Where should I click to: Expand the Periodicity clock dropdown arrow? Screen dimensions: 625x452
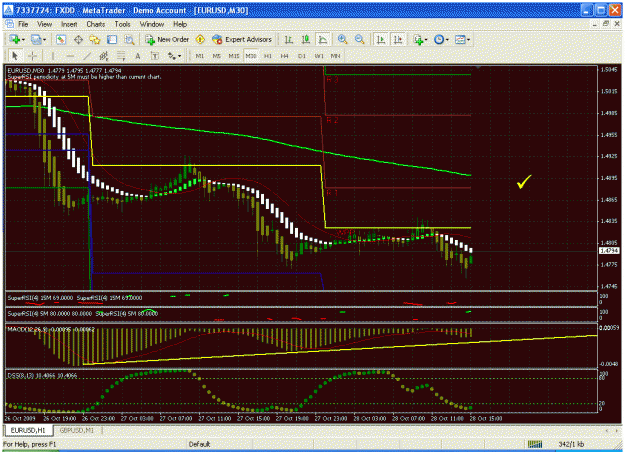point(447,39)
